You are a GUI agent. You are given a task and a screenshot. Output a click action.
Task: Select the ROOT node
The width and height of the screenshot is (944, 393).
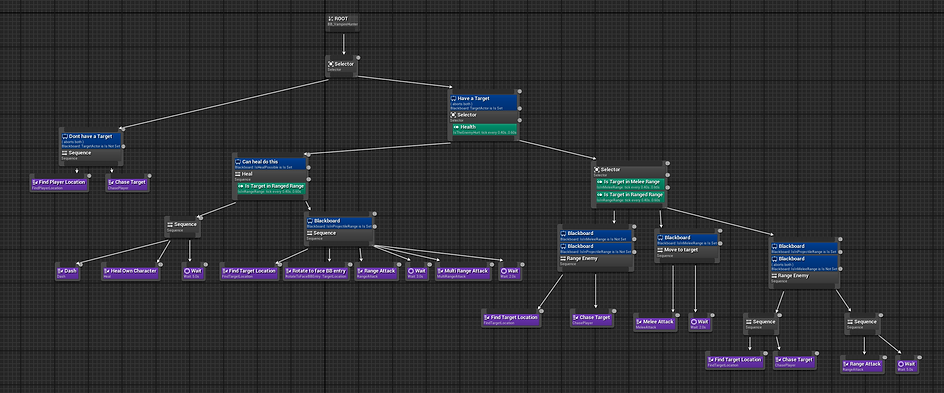click(x=343, y=22)
